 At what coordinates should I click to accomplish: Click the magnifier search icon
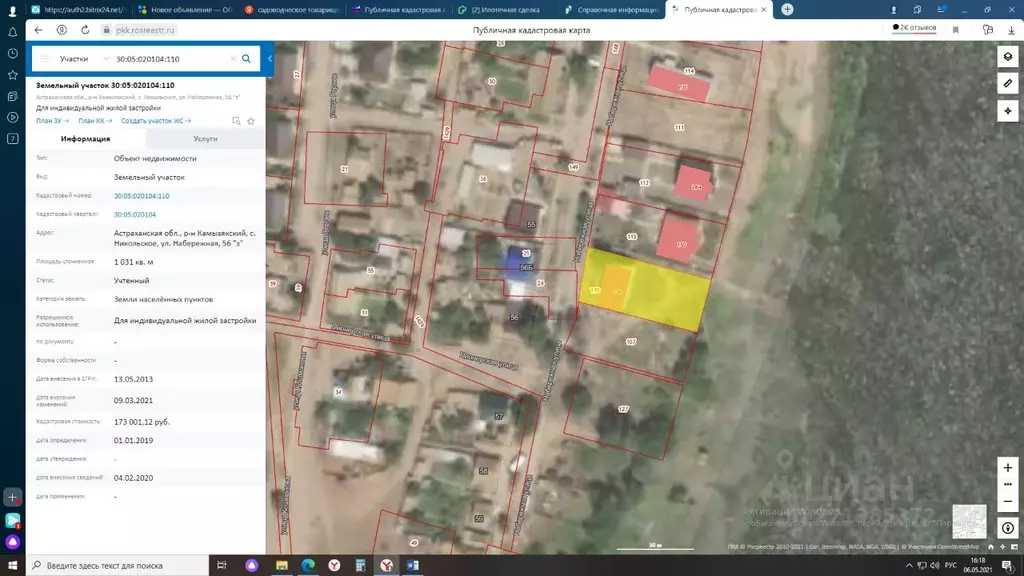click(247, 59)
